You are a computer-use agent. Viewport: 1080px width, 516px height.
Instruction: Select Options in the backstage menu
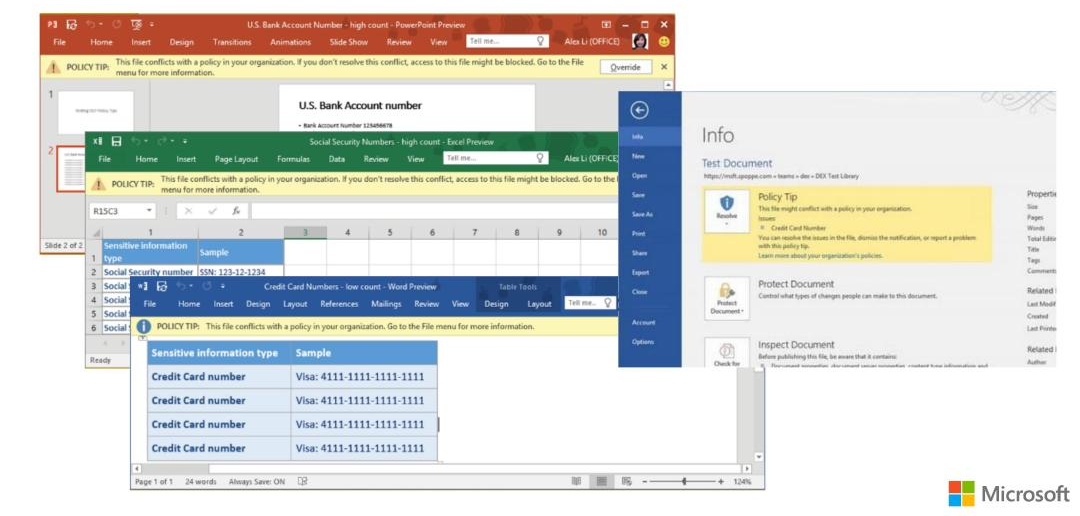coord(643,342)
